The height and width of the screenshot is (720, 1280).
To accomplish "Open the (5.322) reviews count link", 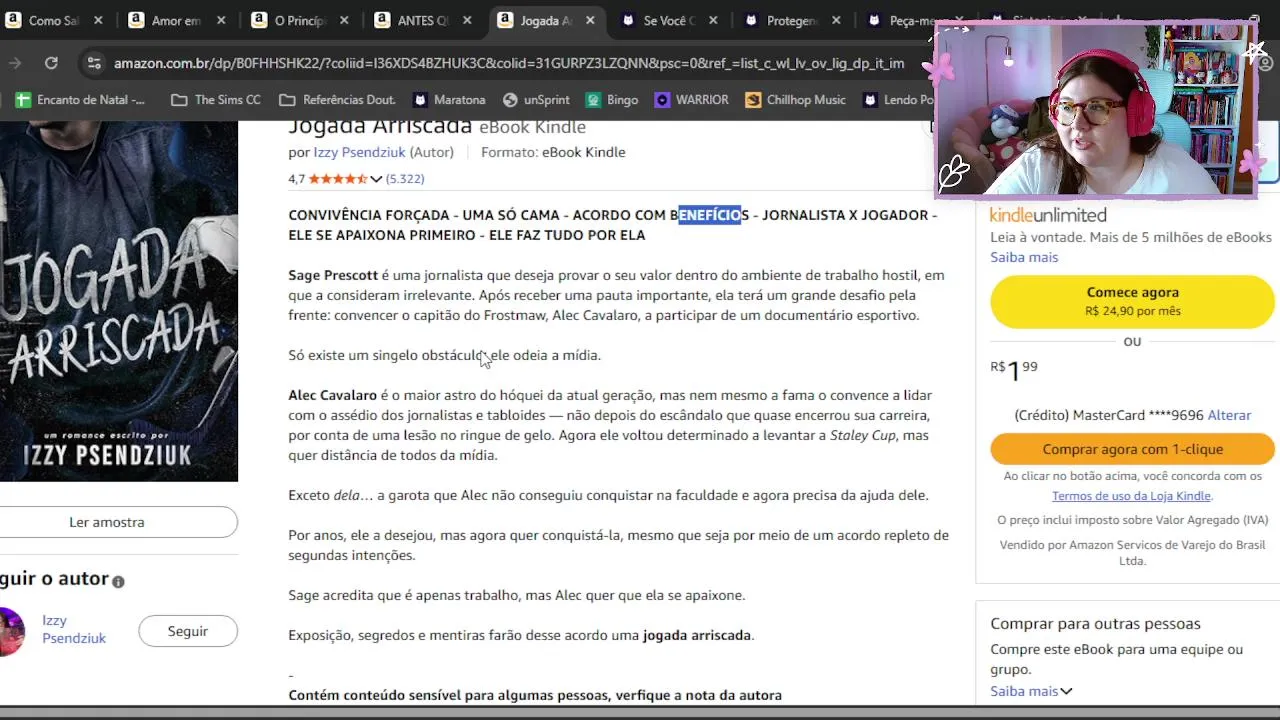I will [x=405, y=179].
